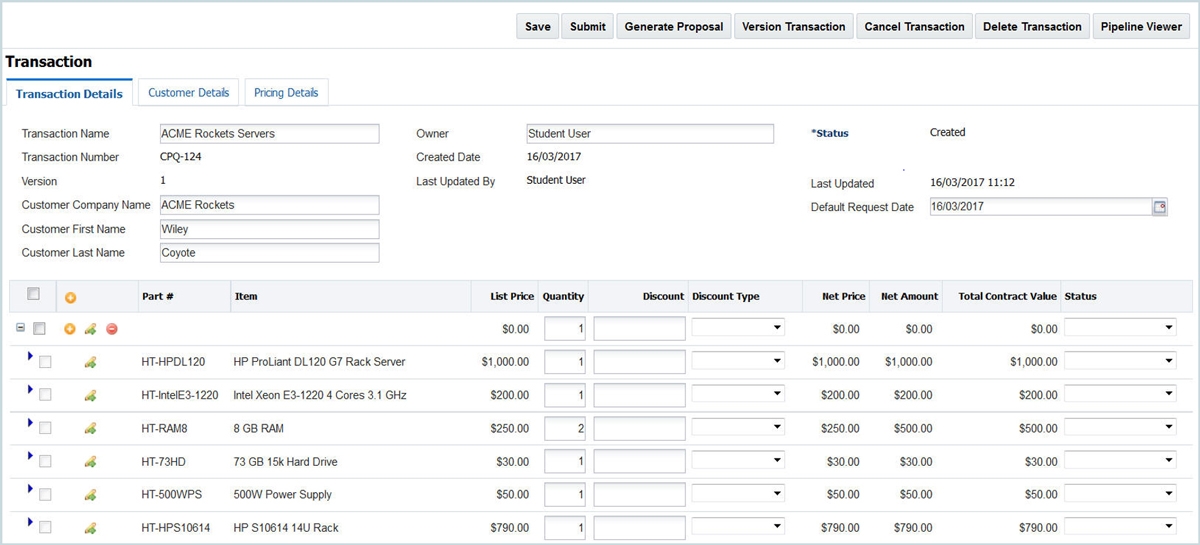Click the Discount field for HP ProLiant DL120

(x=640, y=361)
